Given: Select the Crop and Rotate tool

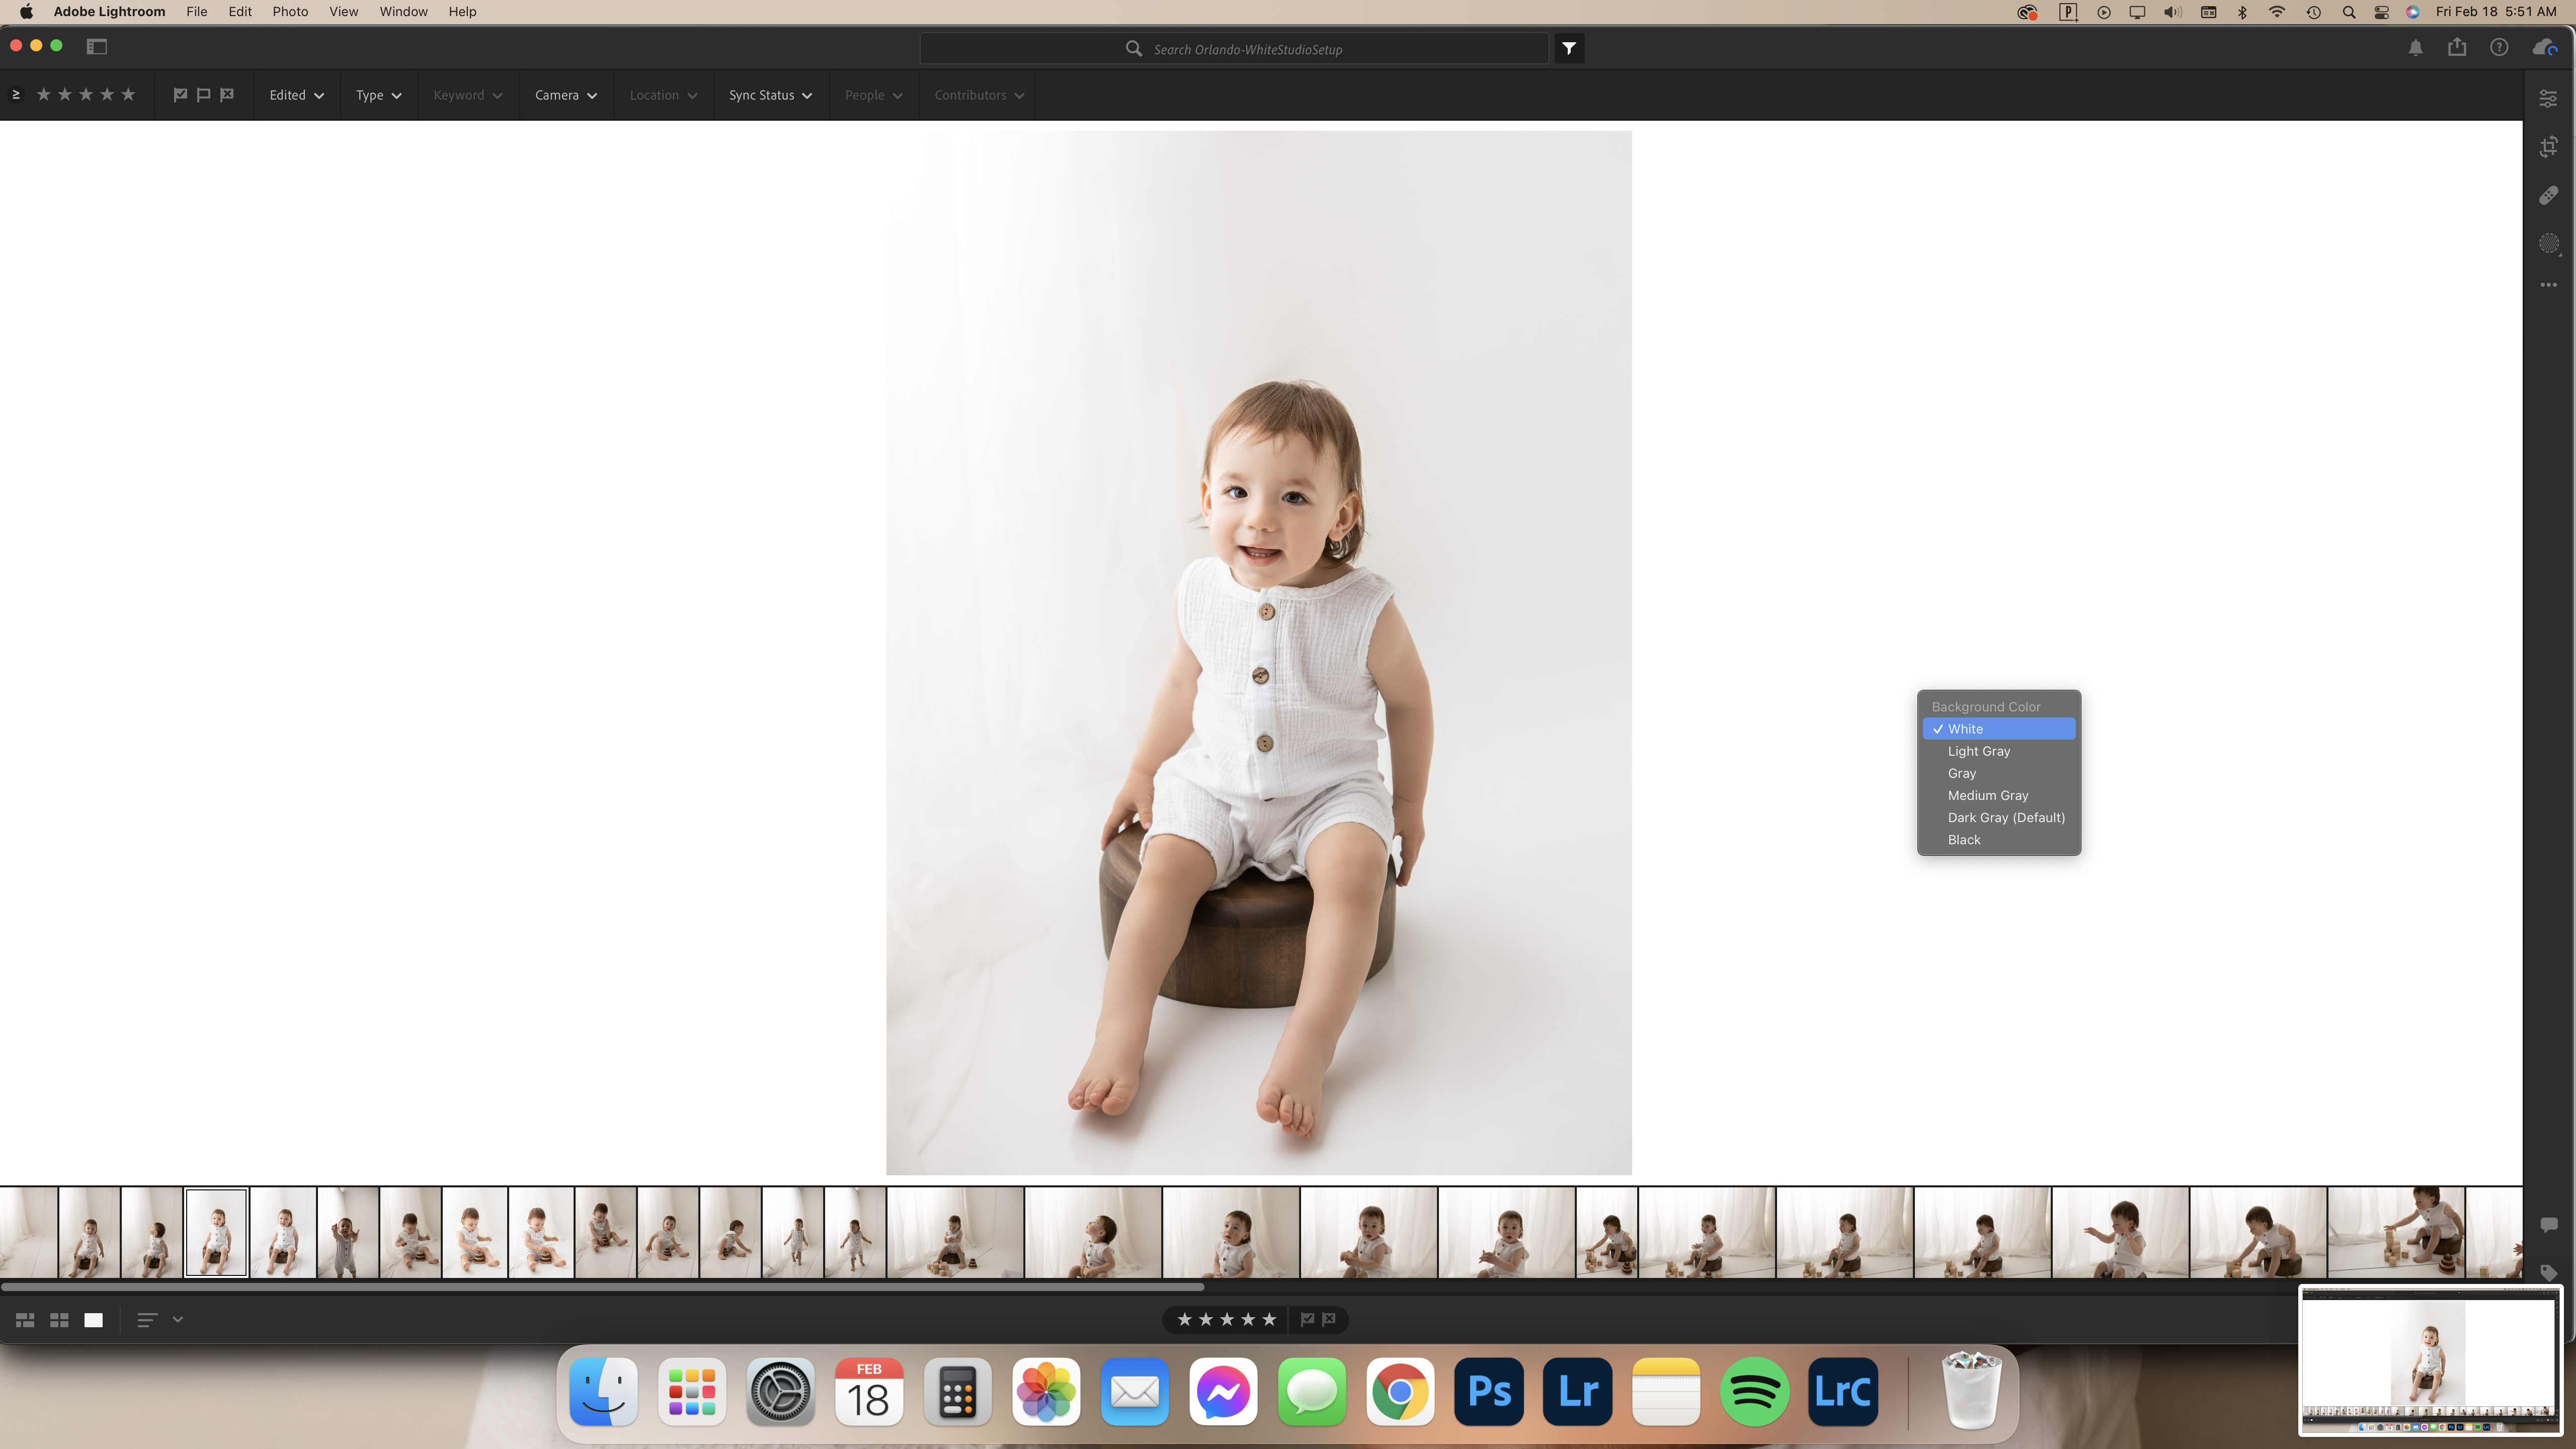Looking at the screenshot, I should coord(2548,147).
